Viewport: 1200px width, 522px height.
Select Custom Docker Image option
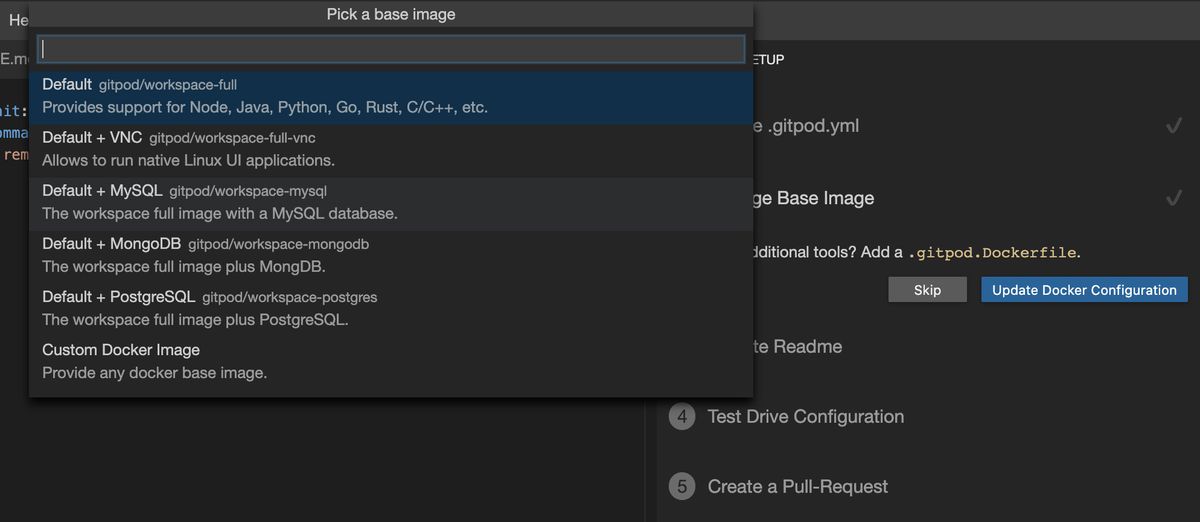391,362
